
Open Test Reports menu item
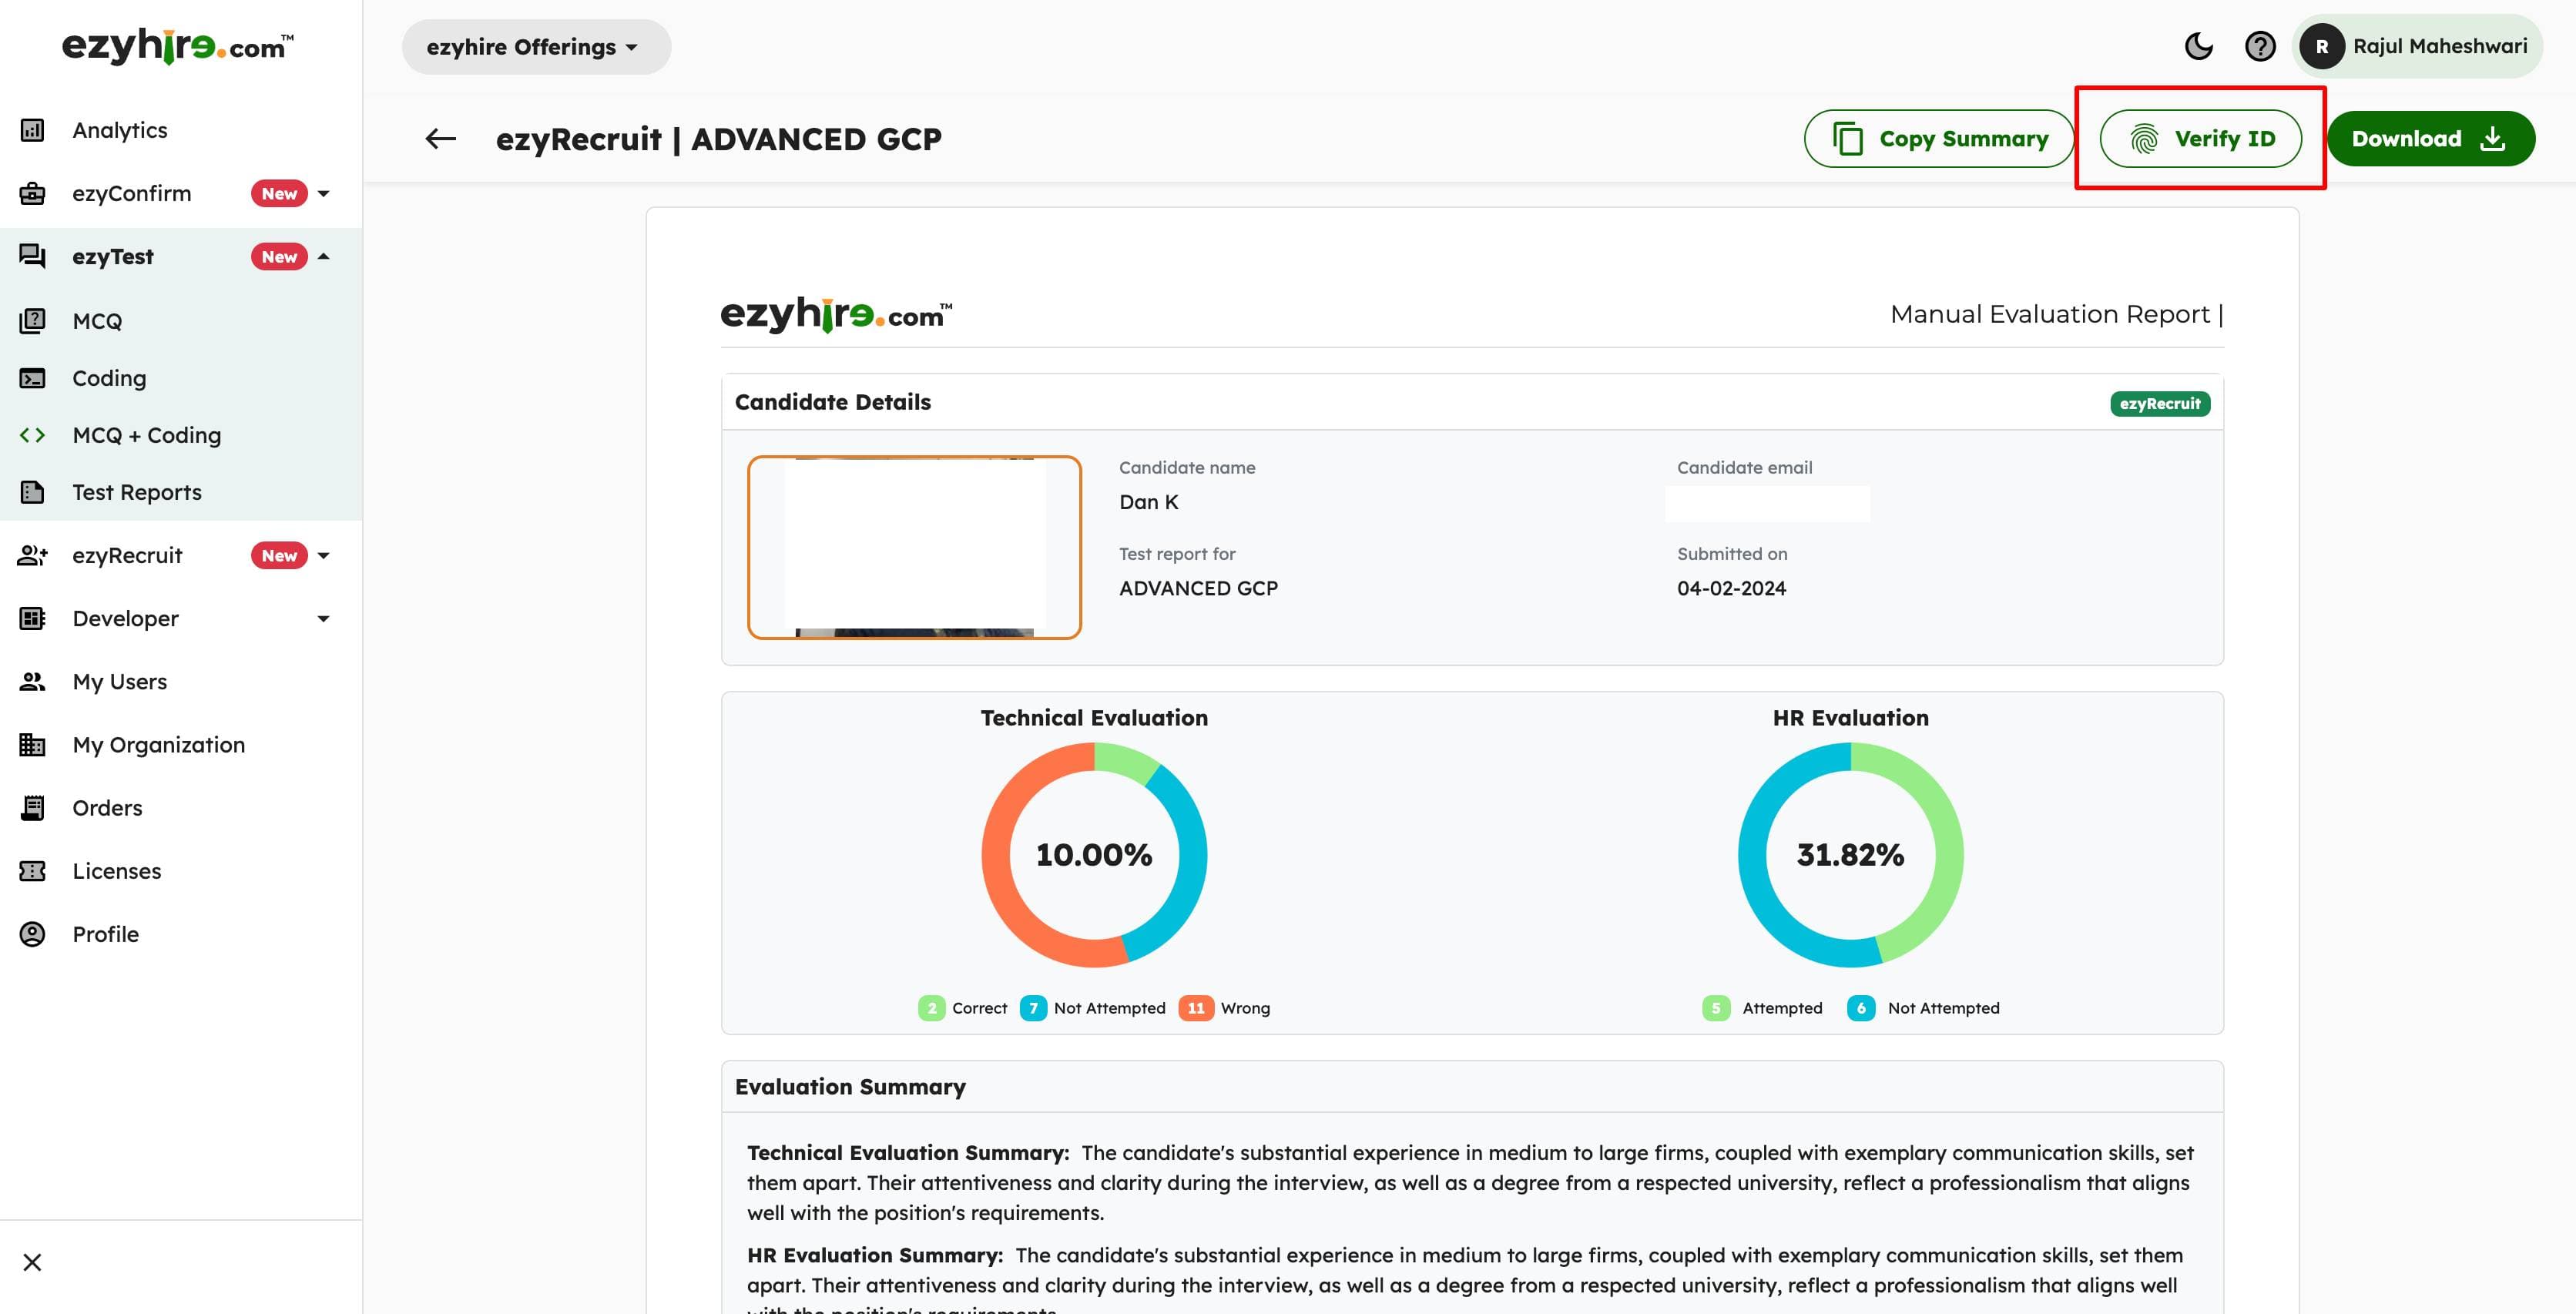pyautogui.click(x=181, y=492)
